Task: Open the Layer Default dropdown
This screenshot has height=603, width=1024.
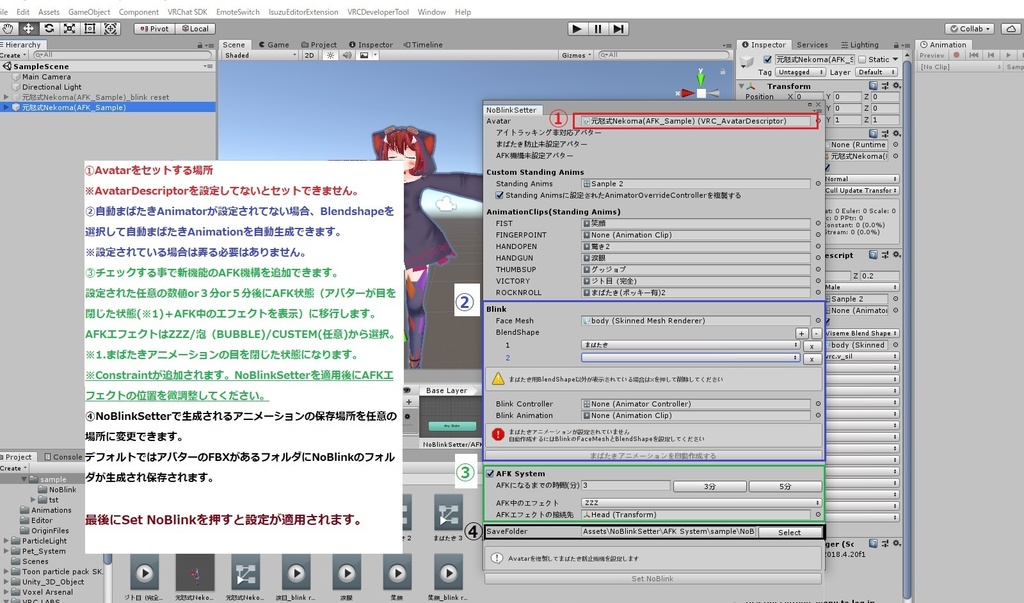Action: (x=874, y=73)
